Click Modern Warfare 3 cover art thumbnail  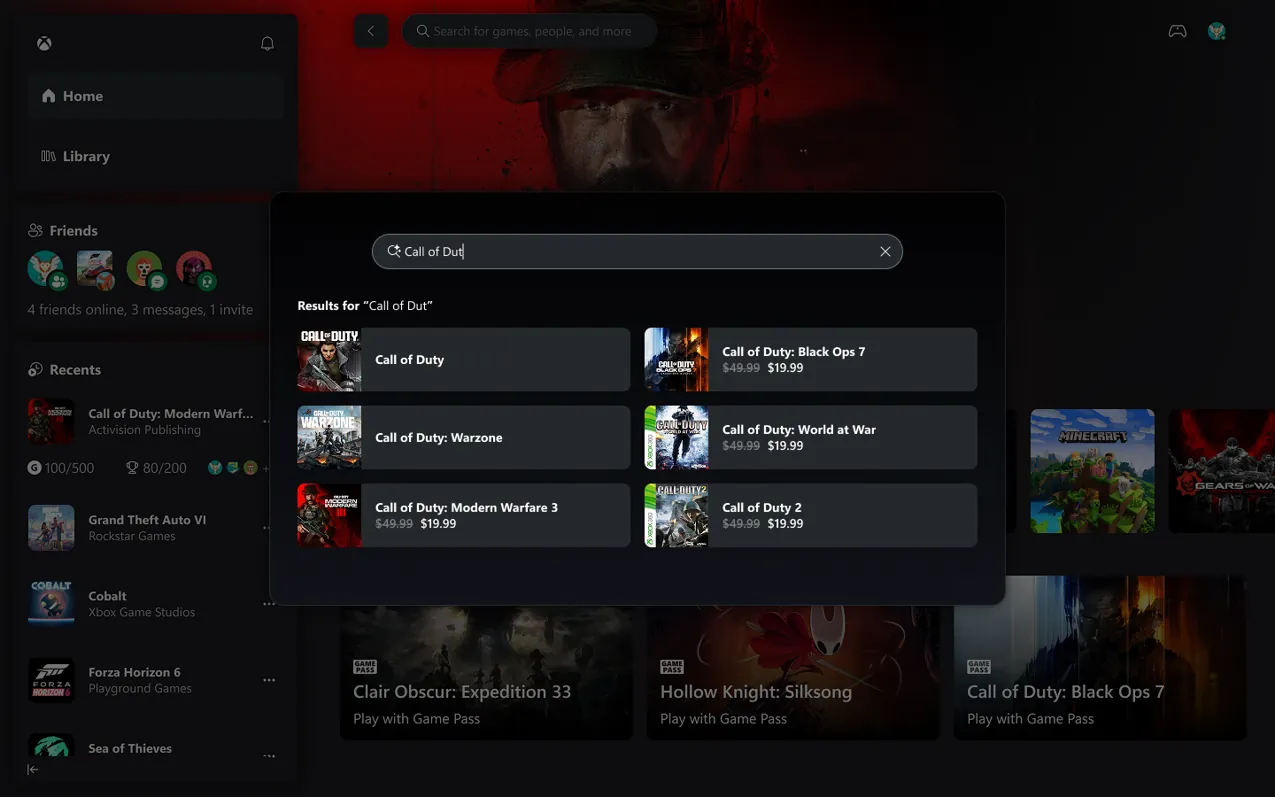point(329,515)
